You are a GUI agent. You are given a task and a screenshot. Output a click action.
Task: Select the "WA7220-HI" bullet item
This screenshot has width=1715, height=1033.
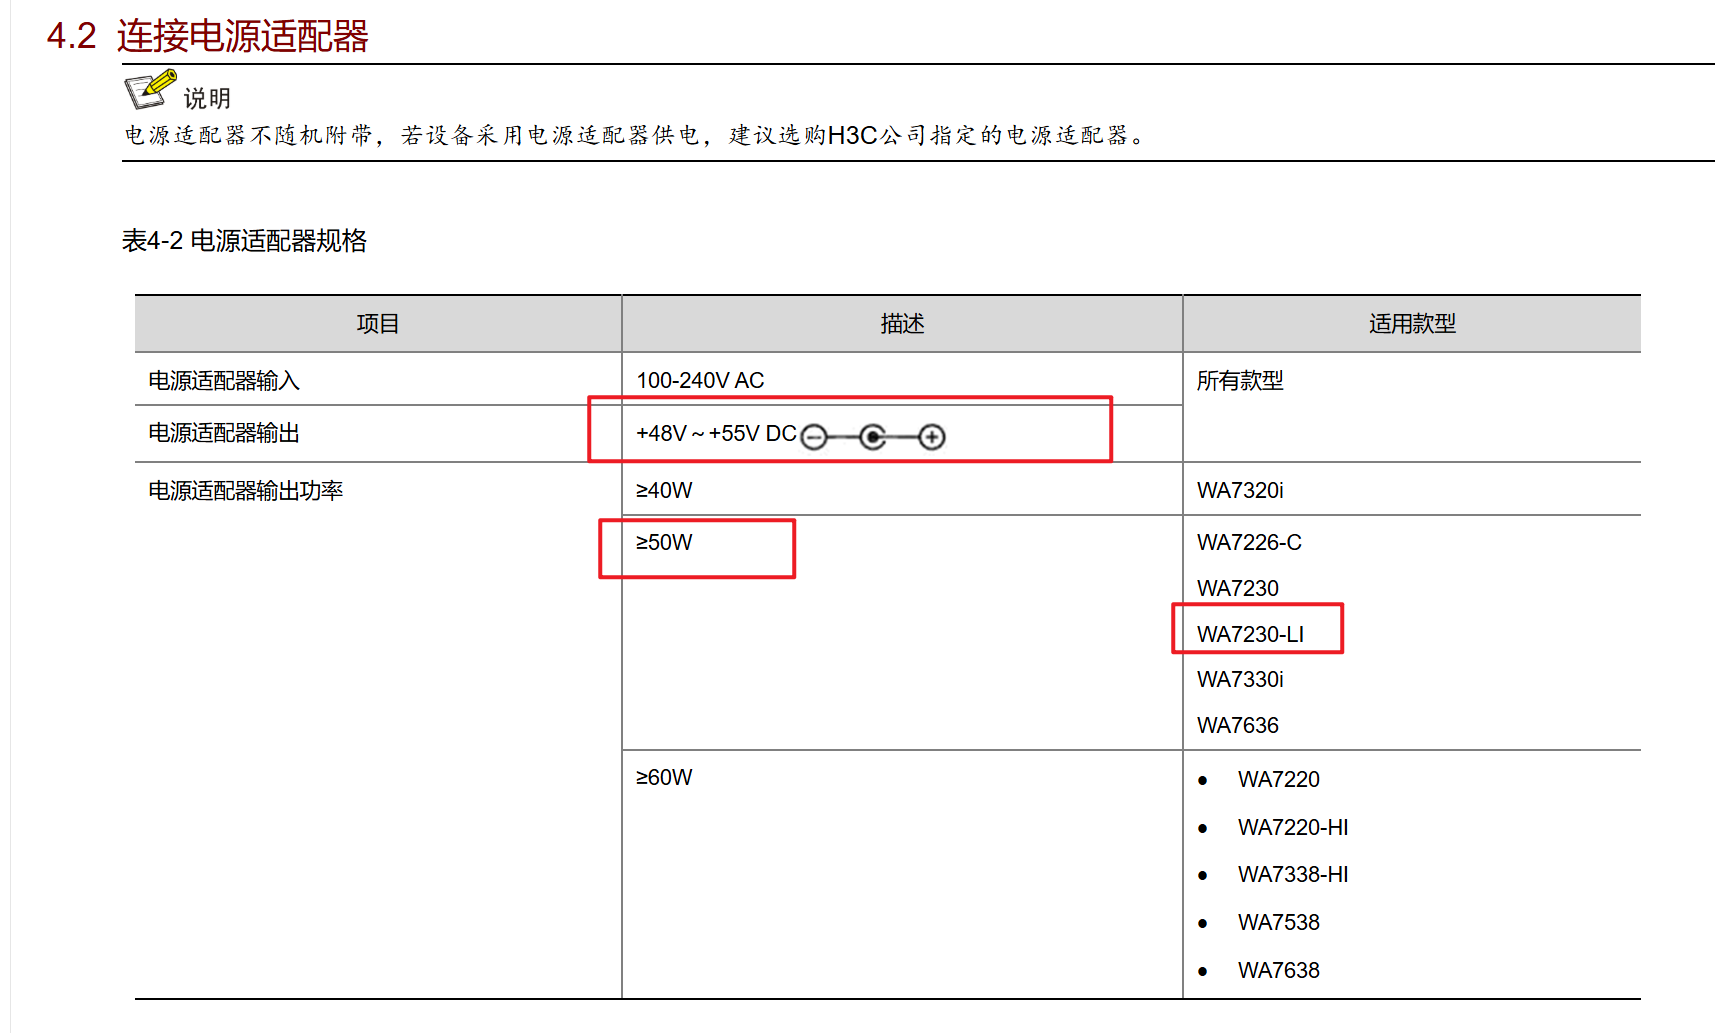click(x=1293, y=828)
